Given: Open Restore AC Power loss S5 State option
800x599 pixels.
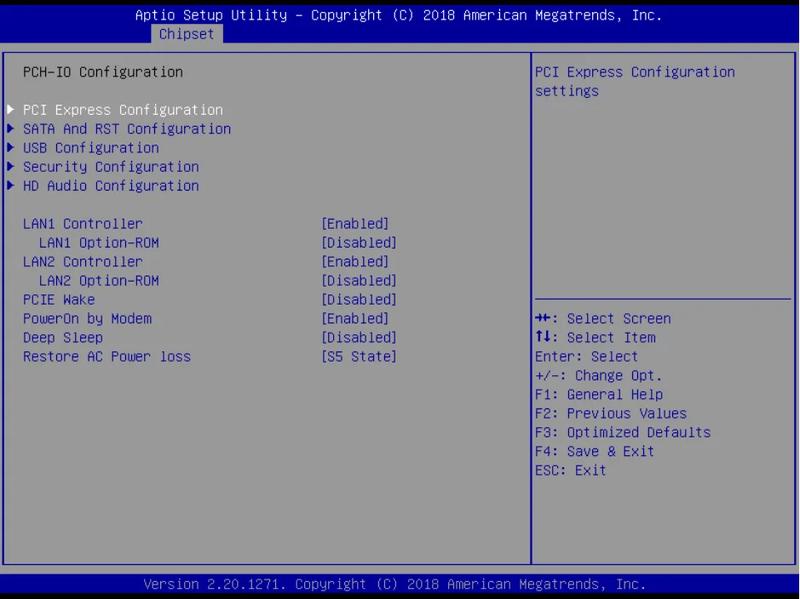Looking at the screenshot, I should tap(359, 357).
